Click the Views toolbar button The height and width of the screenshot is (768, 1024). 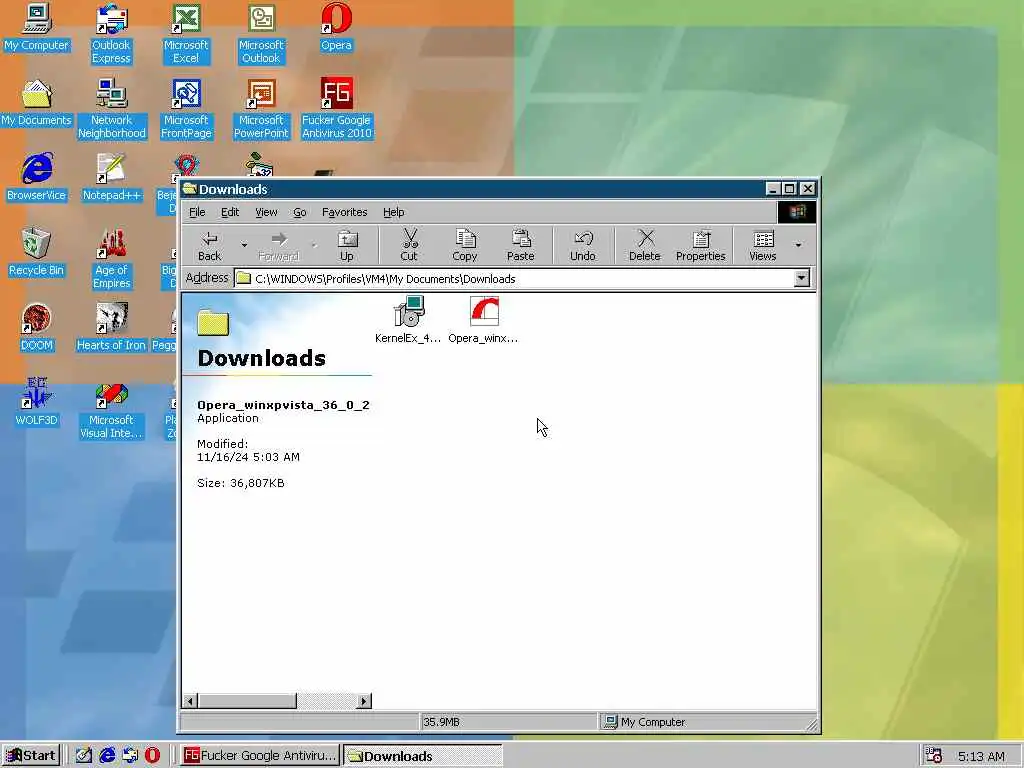click(762, 246)
